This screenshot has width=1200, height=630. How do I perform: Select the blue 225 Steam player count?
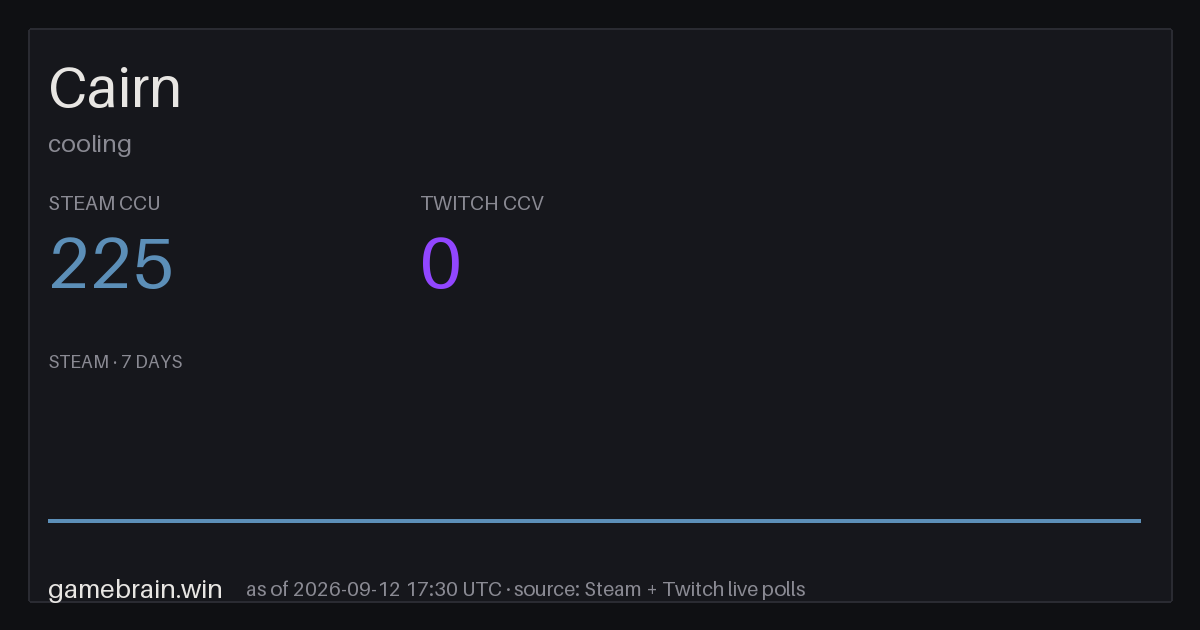click(111, 264)
